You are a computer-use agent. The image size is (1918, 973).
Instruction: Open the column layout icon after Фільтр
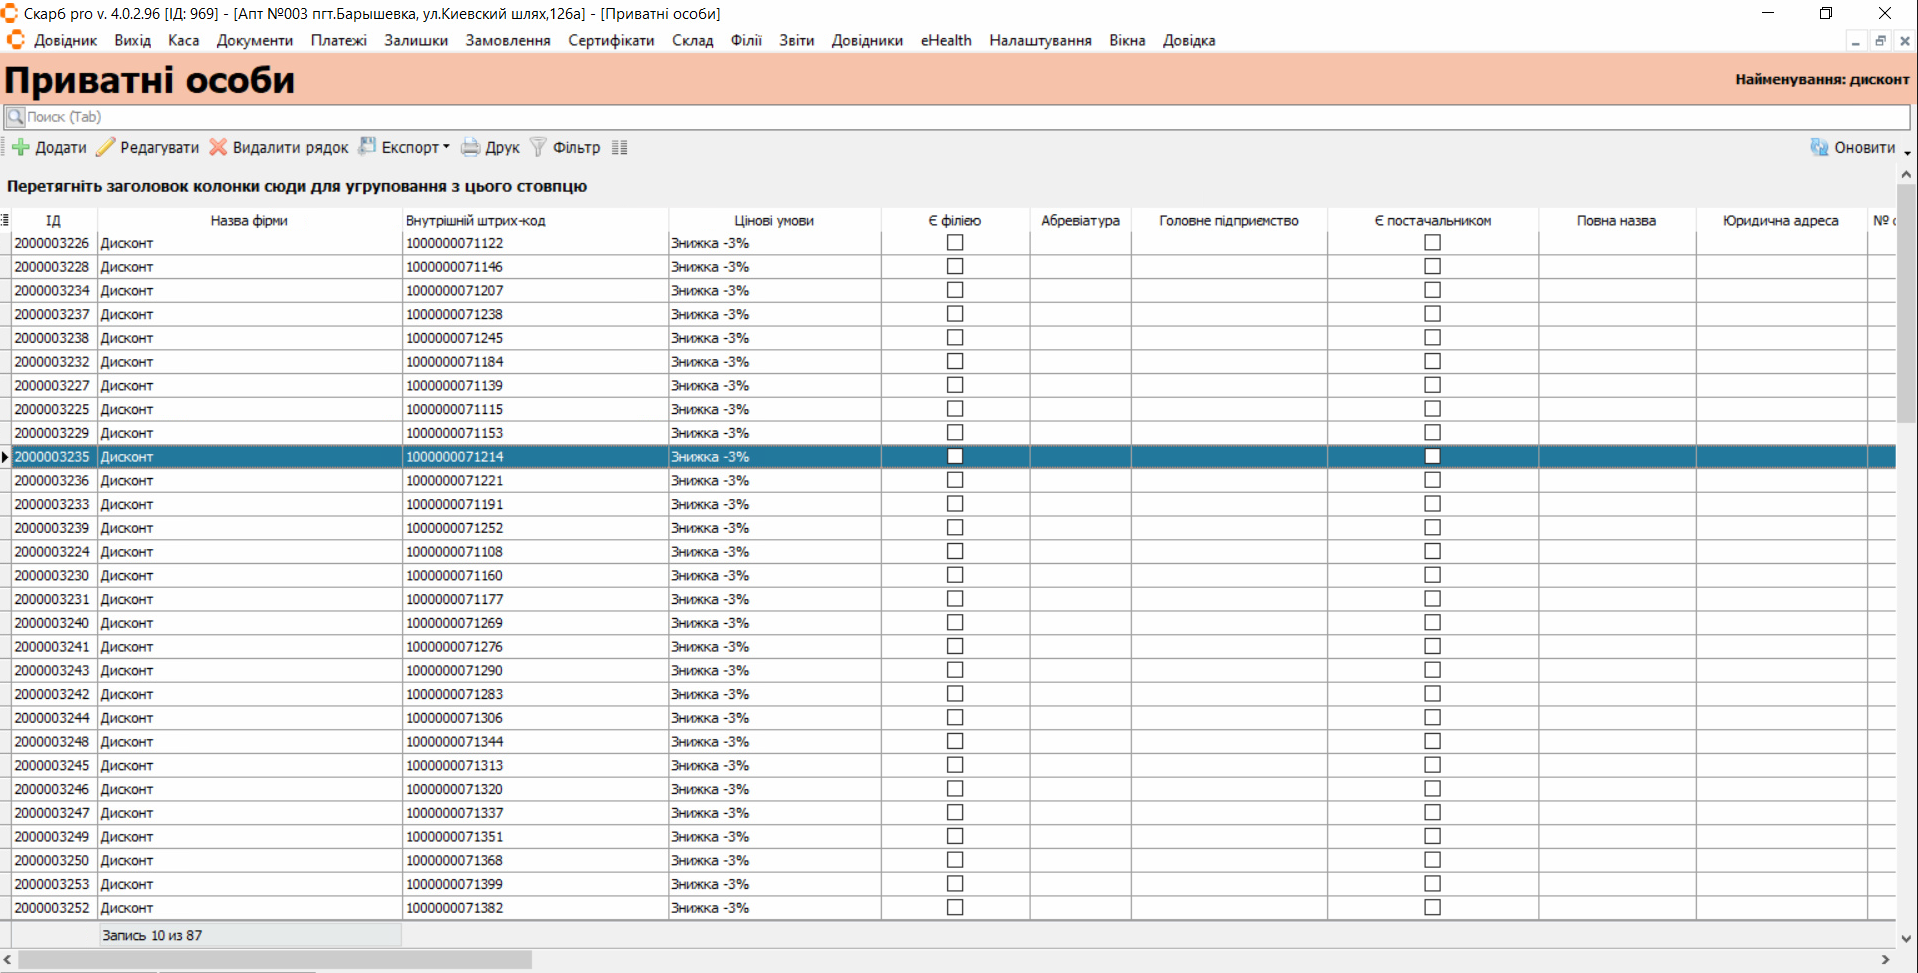[620, 148]
